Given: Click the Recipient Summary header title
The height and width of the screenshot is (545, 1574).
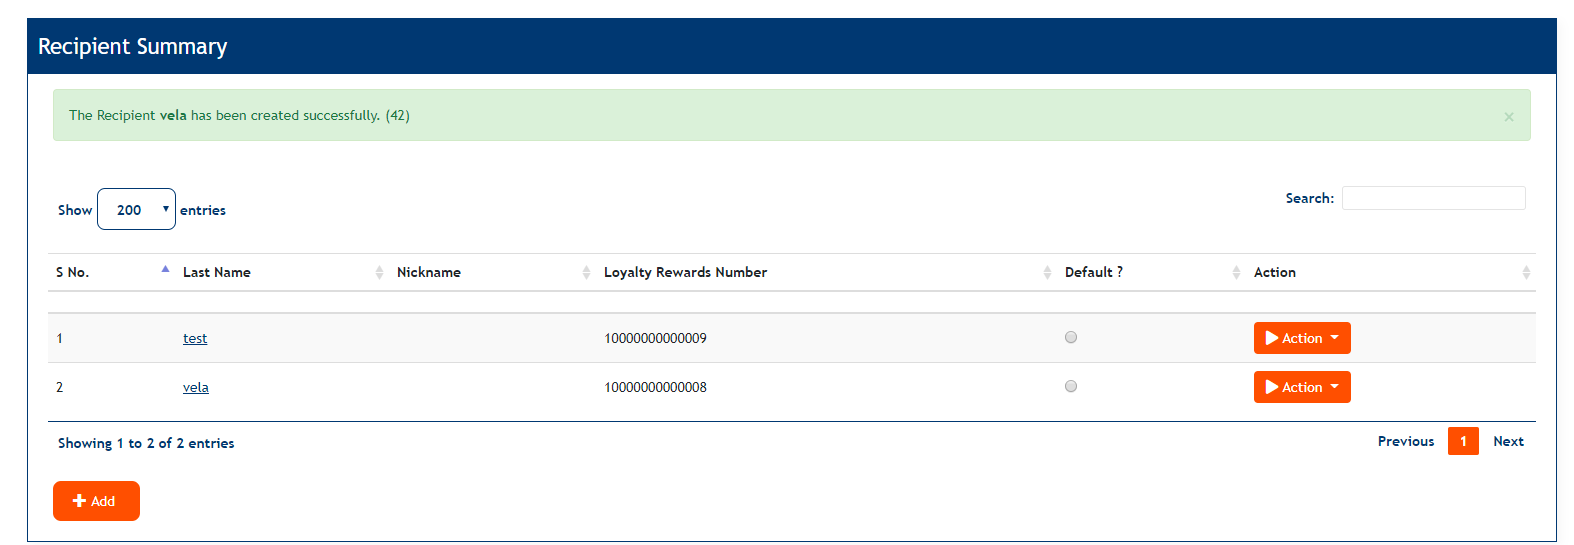Looking at the screenshot, I should point(133,47).
